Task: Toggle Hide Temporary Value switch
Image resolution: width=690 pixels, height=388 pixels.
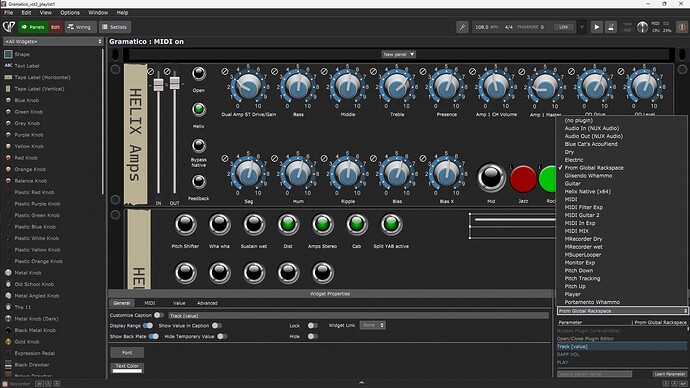Action: [222, 336]
